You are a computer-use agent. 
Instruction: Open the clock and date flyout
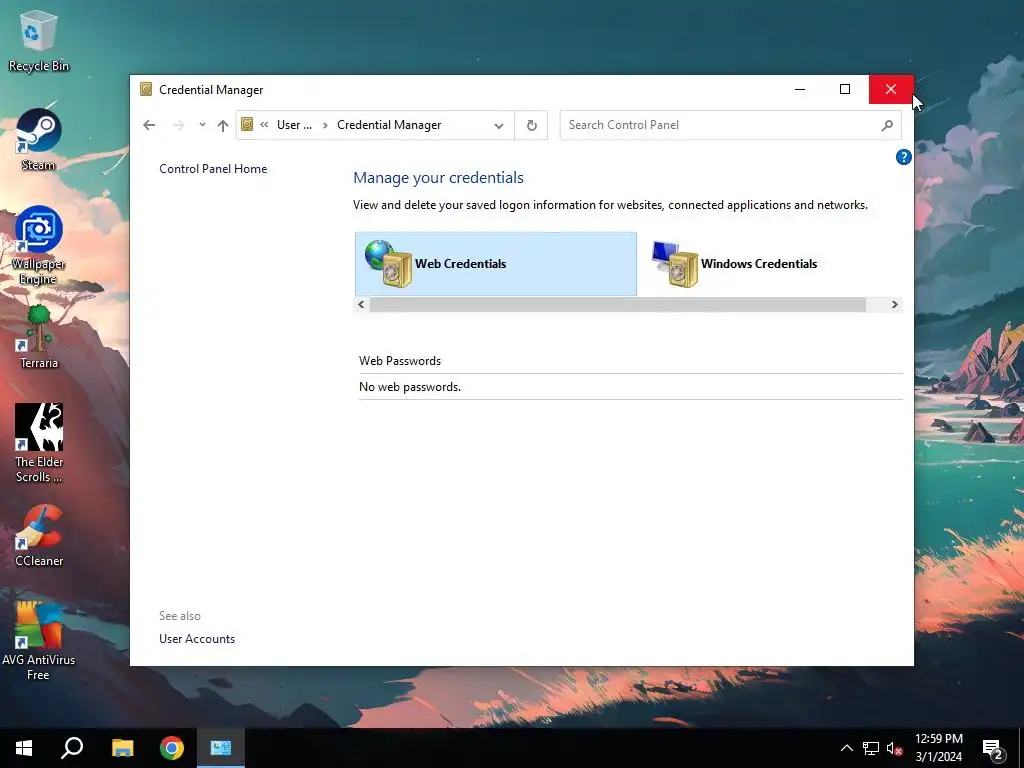tap(938, 748)
